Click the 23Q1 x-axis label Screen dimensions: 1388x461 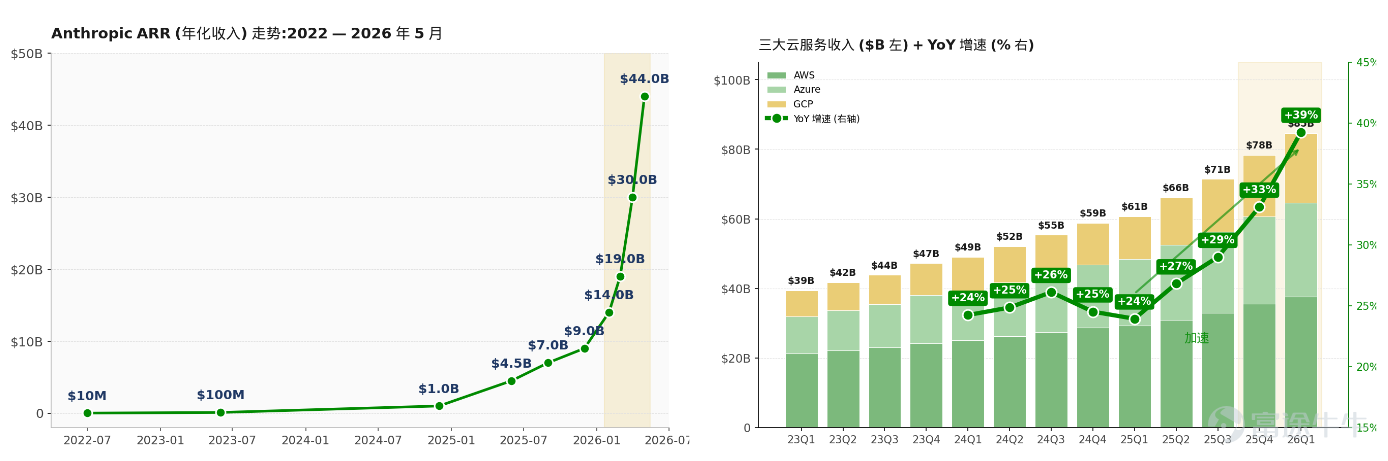click(801, 440)
